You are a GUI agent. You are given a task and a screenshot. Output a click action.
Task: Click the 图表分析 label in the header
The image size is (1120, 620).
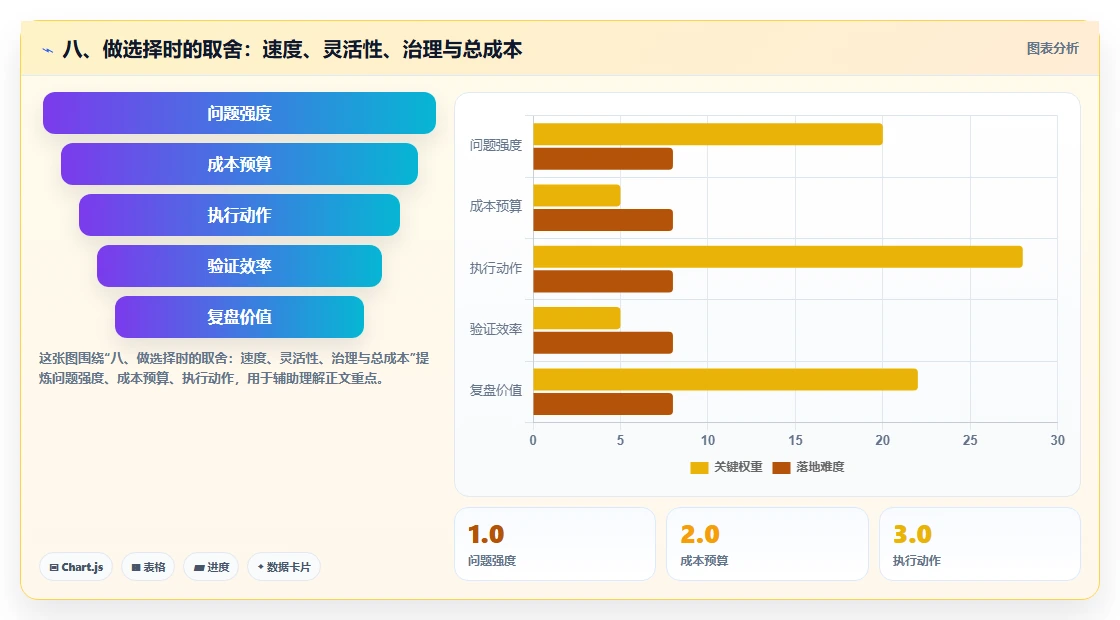coord(1052,49)
